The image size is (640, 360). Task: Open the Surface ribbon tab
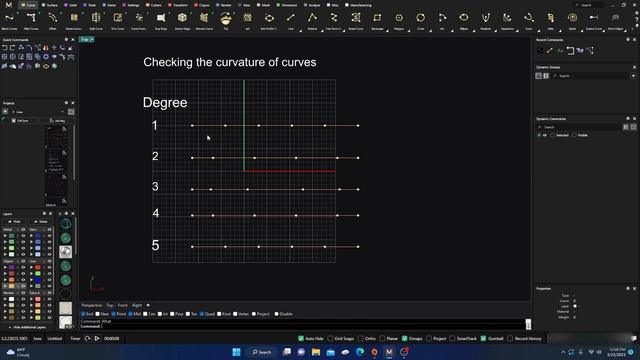pos(50,5)
